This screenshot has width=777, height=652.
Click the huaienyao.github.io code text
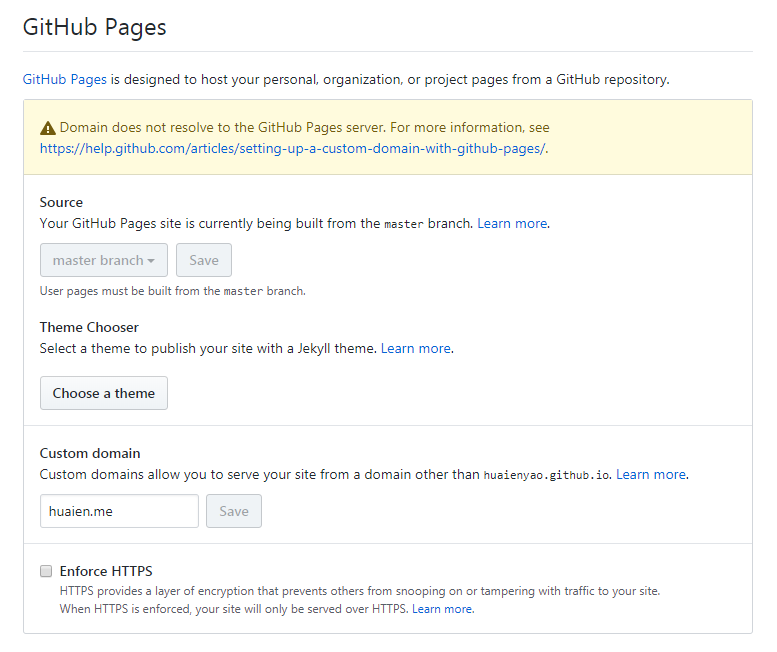tap(546, 475)
